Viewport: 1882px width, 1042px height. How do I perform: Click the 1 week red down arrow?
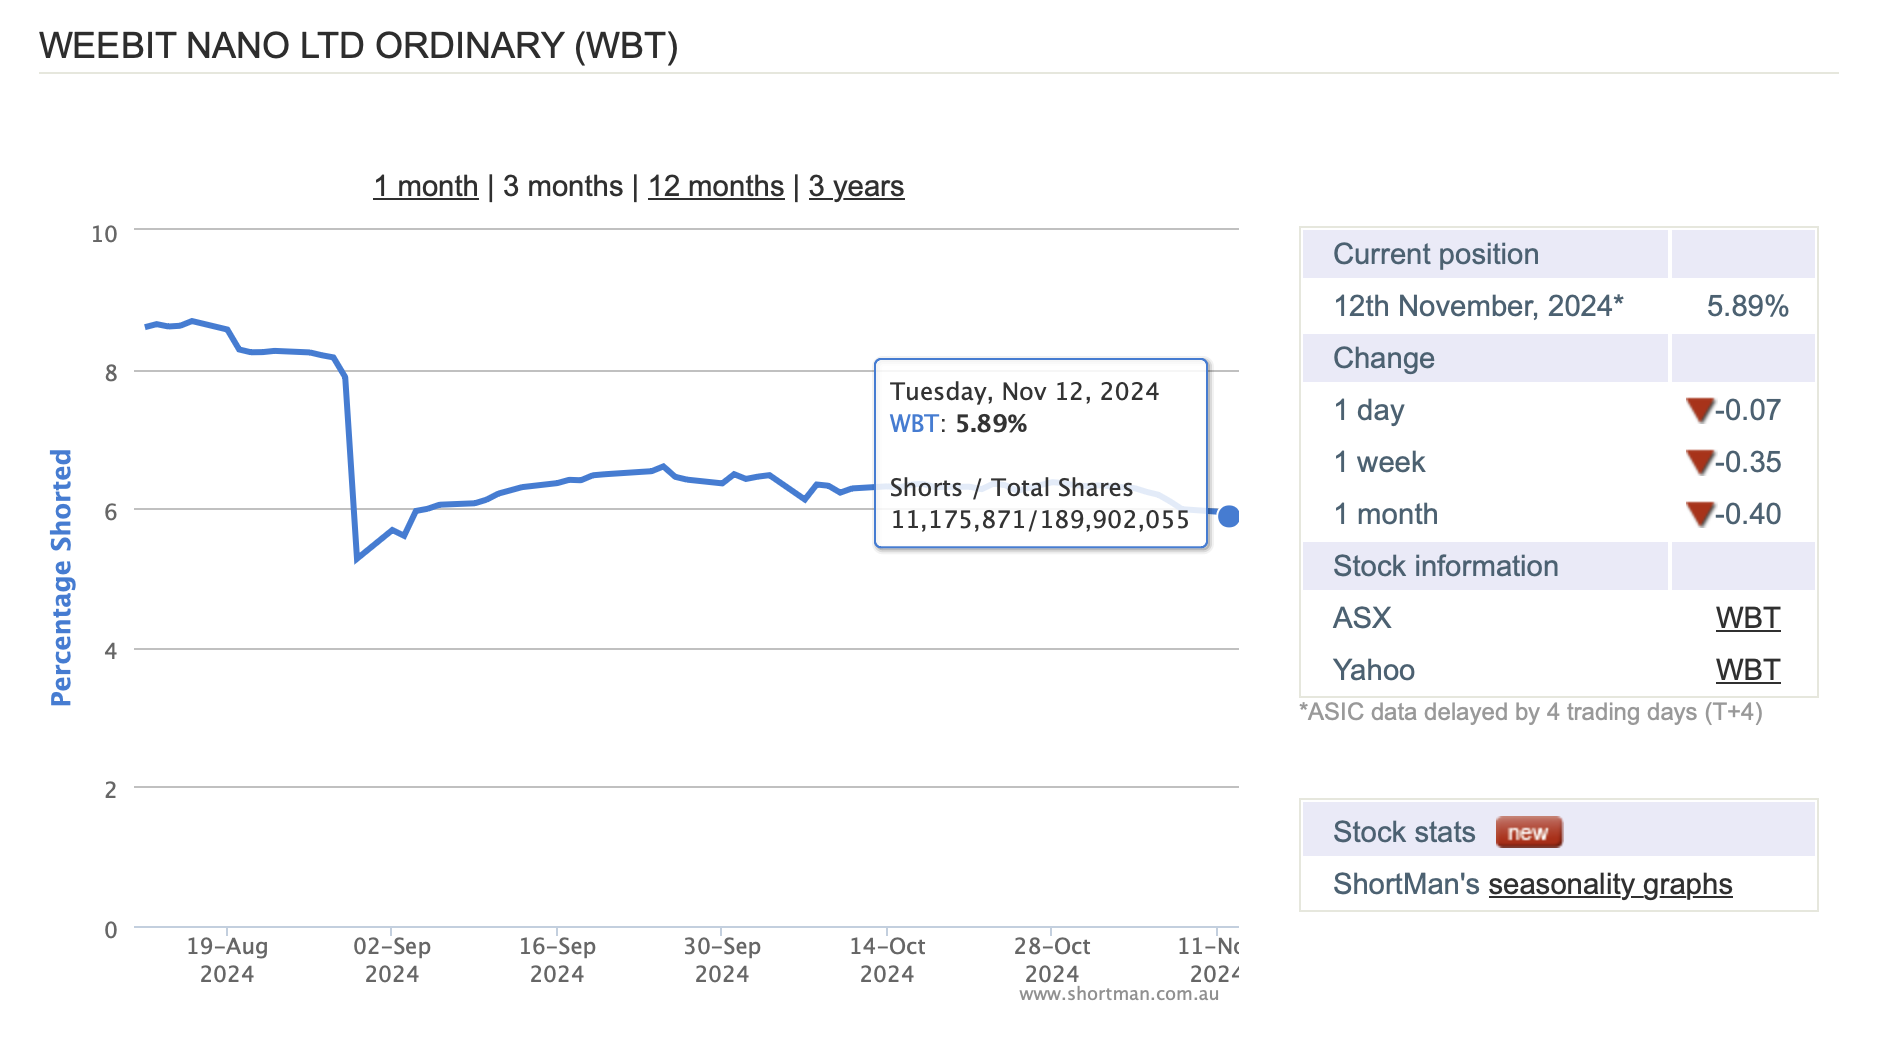(x=1700, y=461)
